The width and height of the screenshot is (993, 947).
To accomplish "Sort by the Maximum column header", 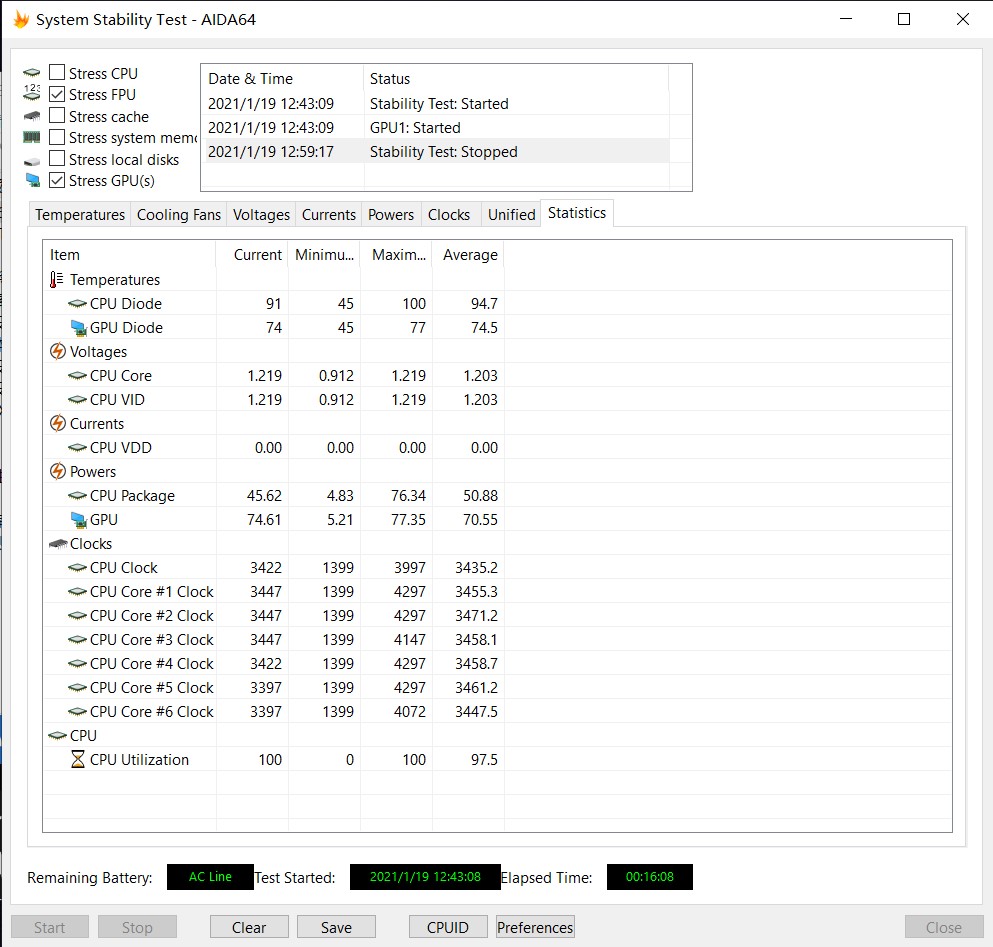I will click(x=396, y=255).
